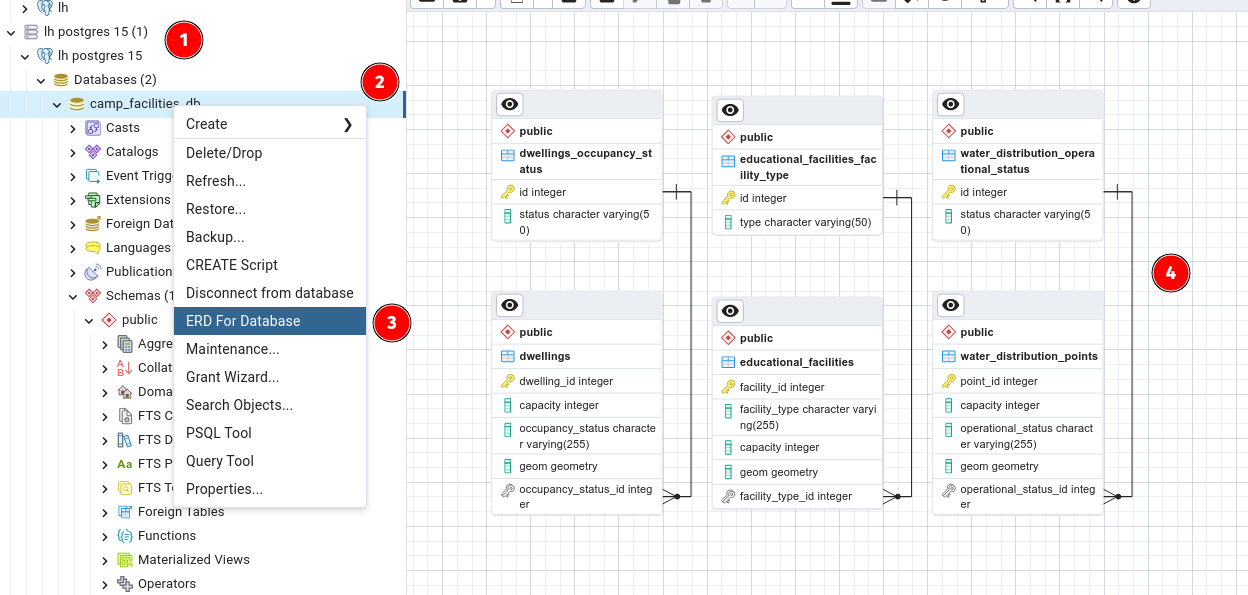Click the Materialized Views icon
The height and width of the screenshot is (595, 1248).
coord(125,560)
